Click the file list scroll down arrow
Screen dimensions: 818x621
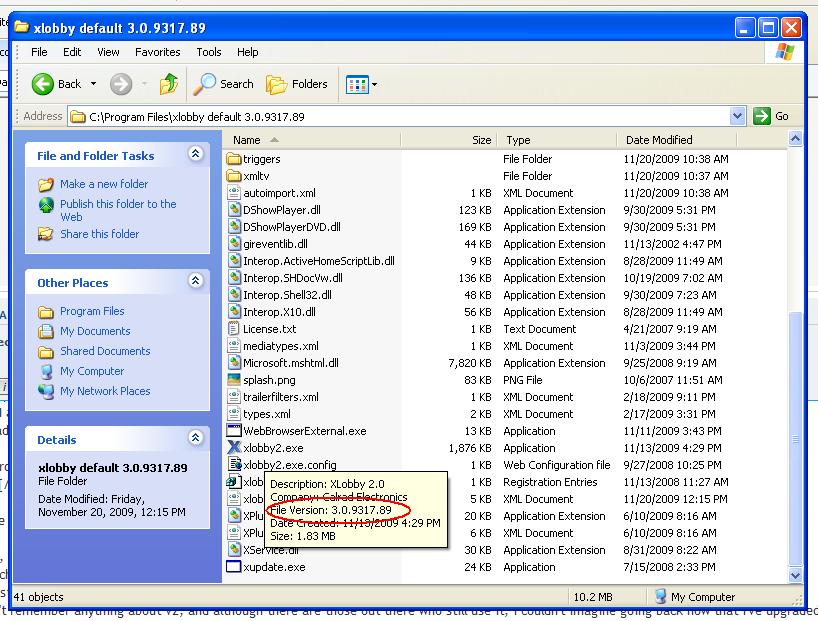click(795, 575)
